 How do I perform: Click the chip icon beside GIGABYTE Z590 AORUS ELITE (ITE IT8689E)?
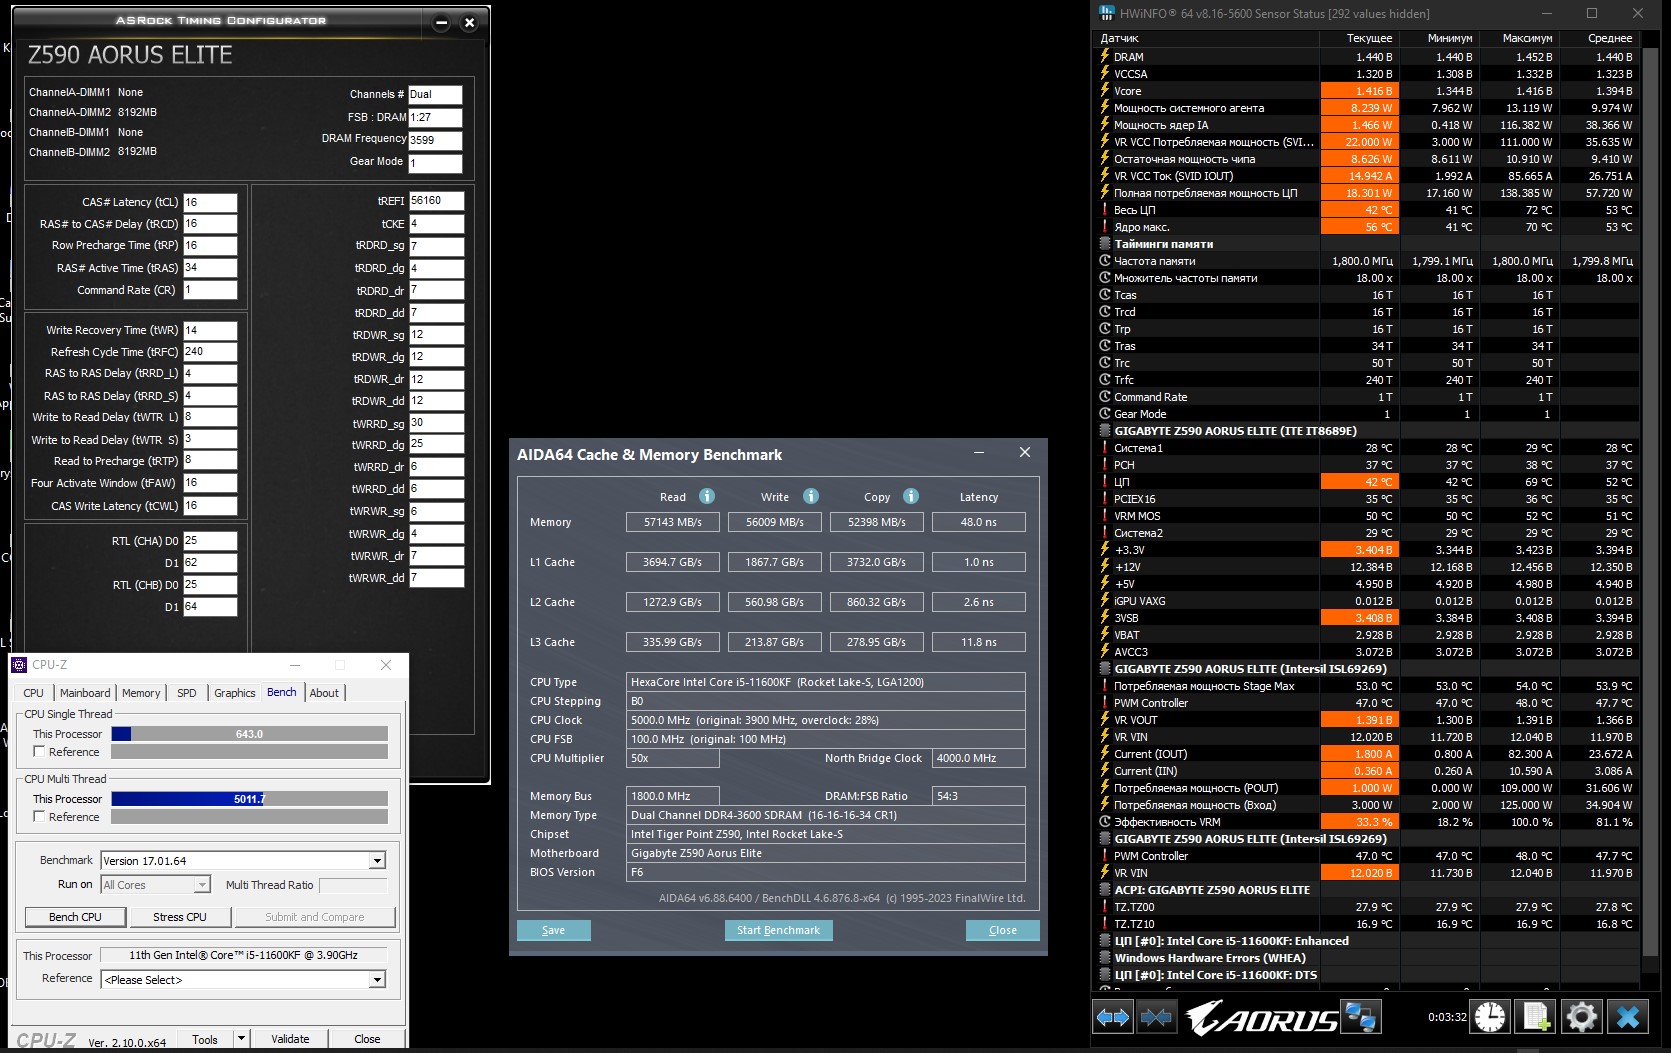pyautogui.click(x=1105, y=430)
